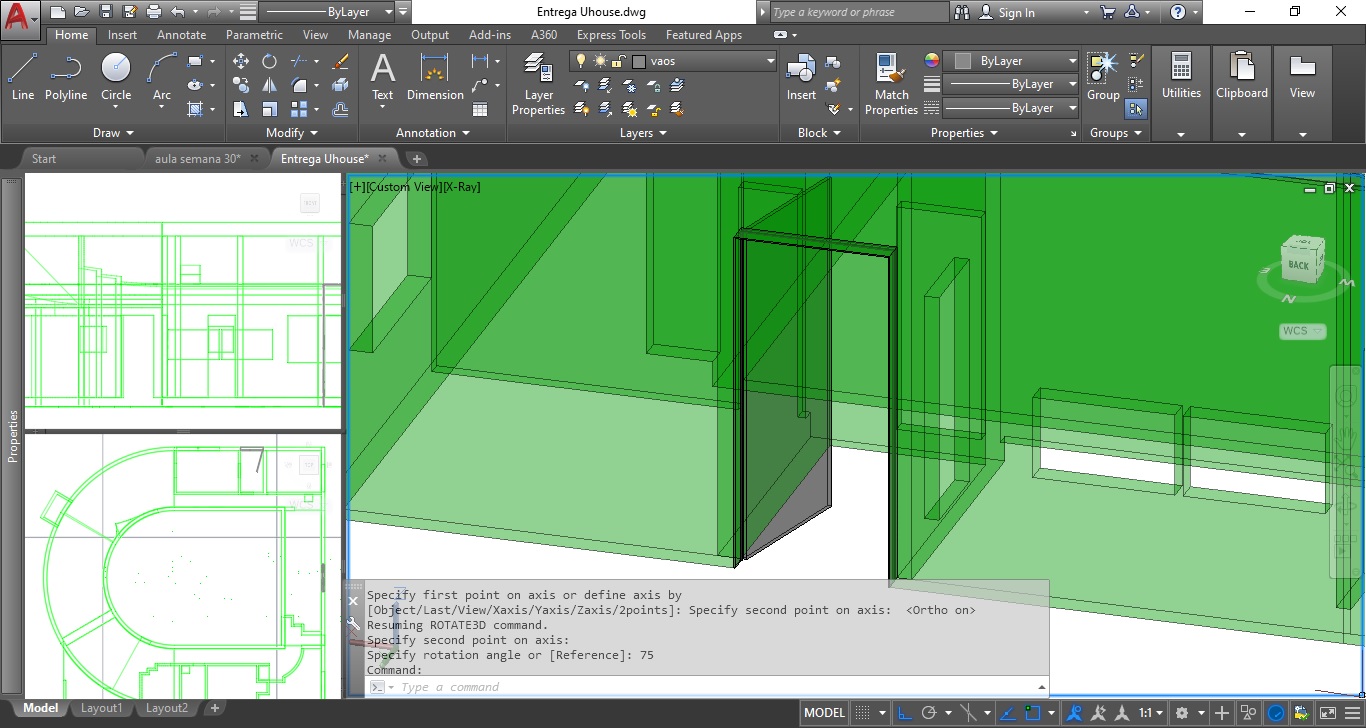Open the Parametric ribbon tab
This screenshot has width=1366, height=728.
click(254, 35)
